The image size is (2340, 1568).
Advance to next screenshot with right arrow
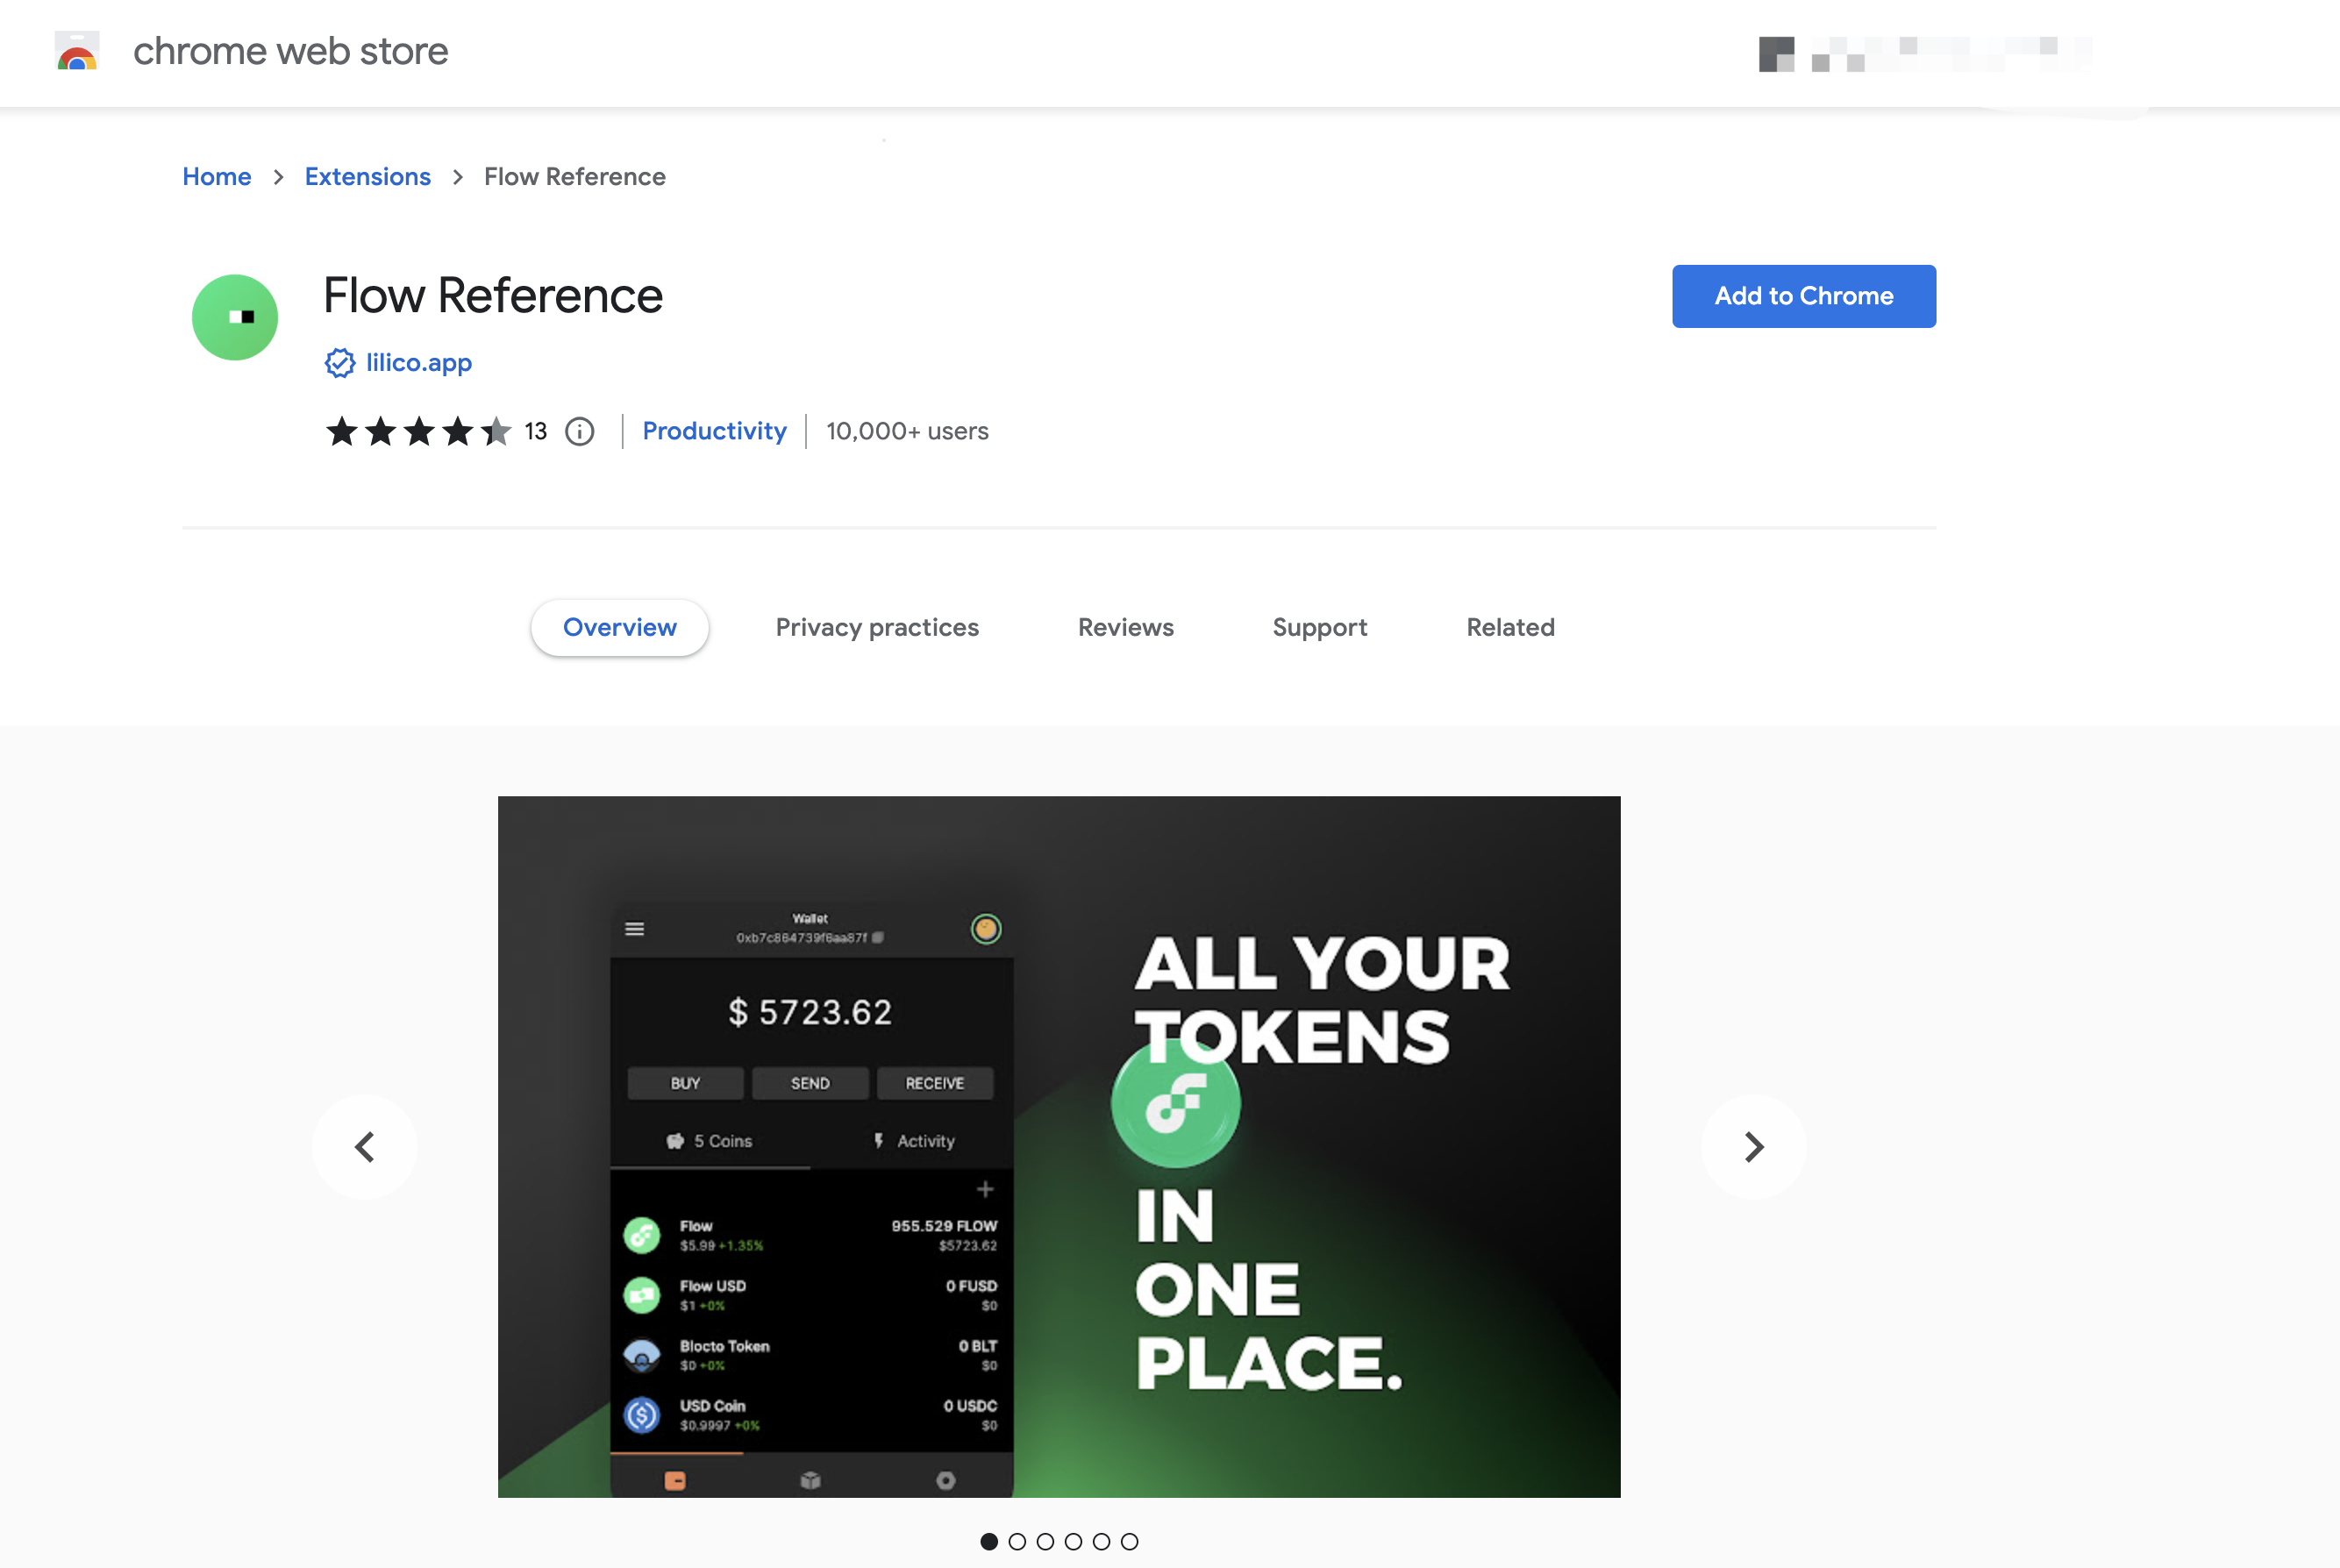coord(1753,1147)
